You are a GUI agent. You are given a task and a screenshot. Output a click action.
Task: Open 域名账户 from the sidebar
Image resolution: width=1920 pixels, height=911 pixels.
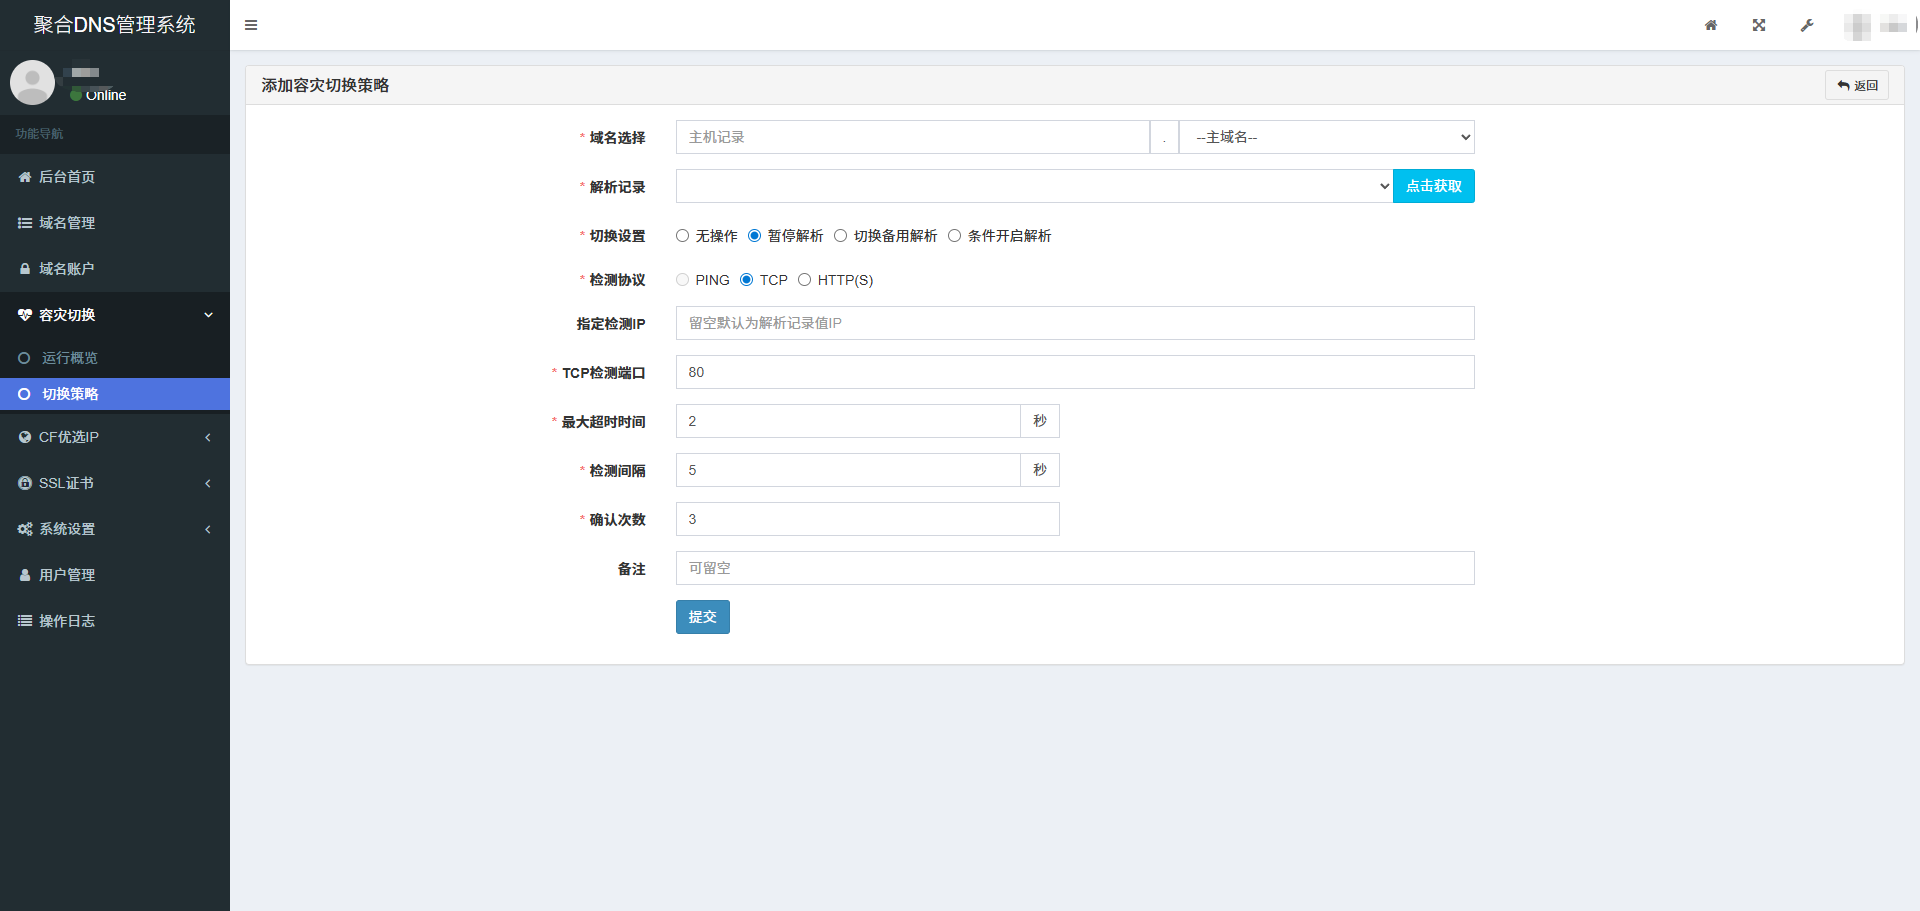[67, 269]
